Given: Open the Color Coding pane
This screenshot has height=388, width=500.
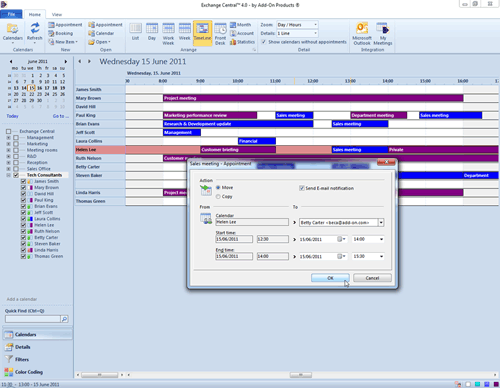Looking at the screenshot, I should [38, 372].
